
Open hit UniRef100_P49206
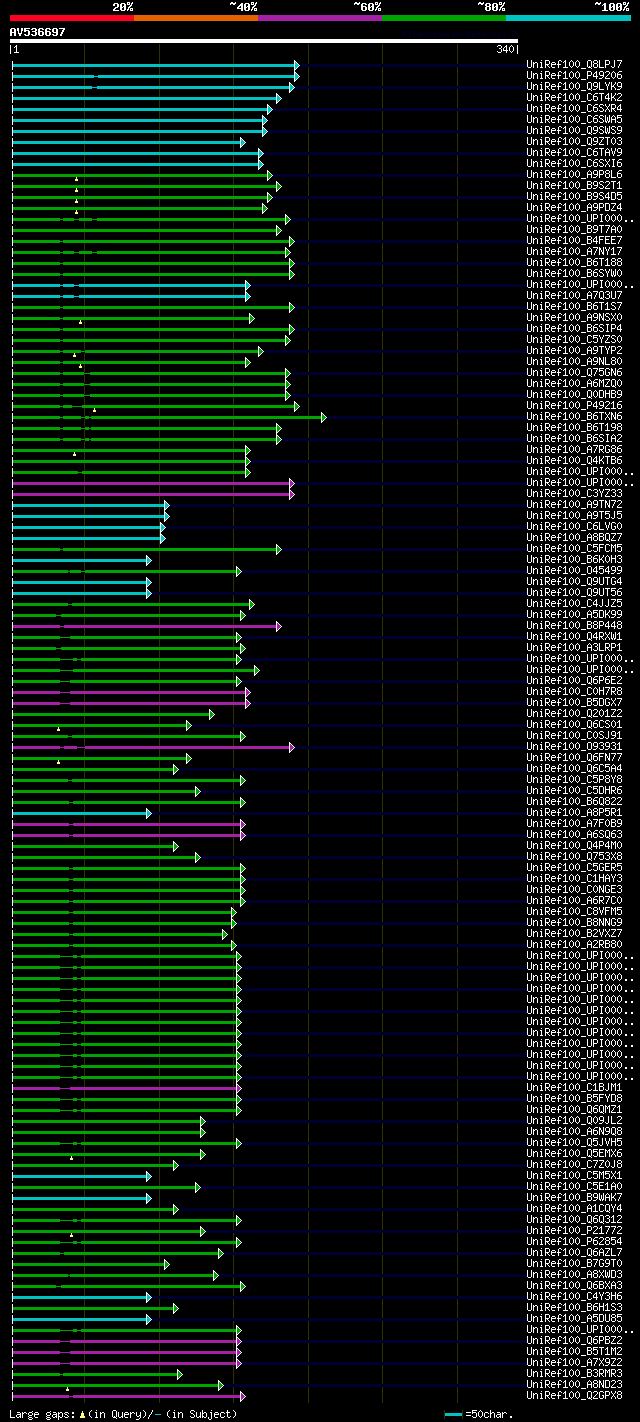[575, 75]
